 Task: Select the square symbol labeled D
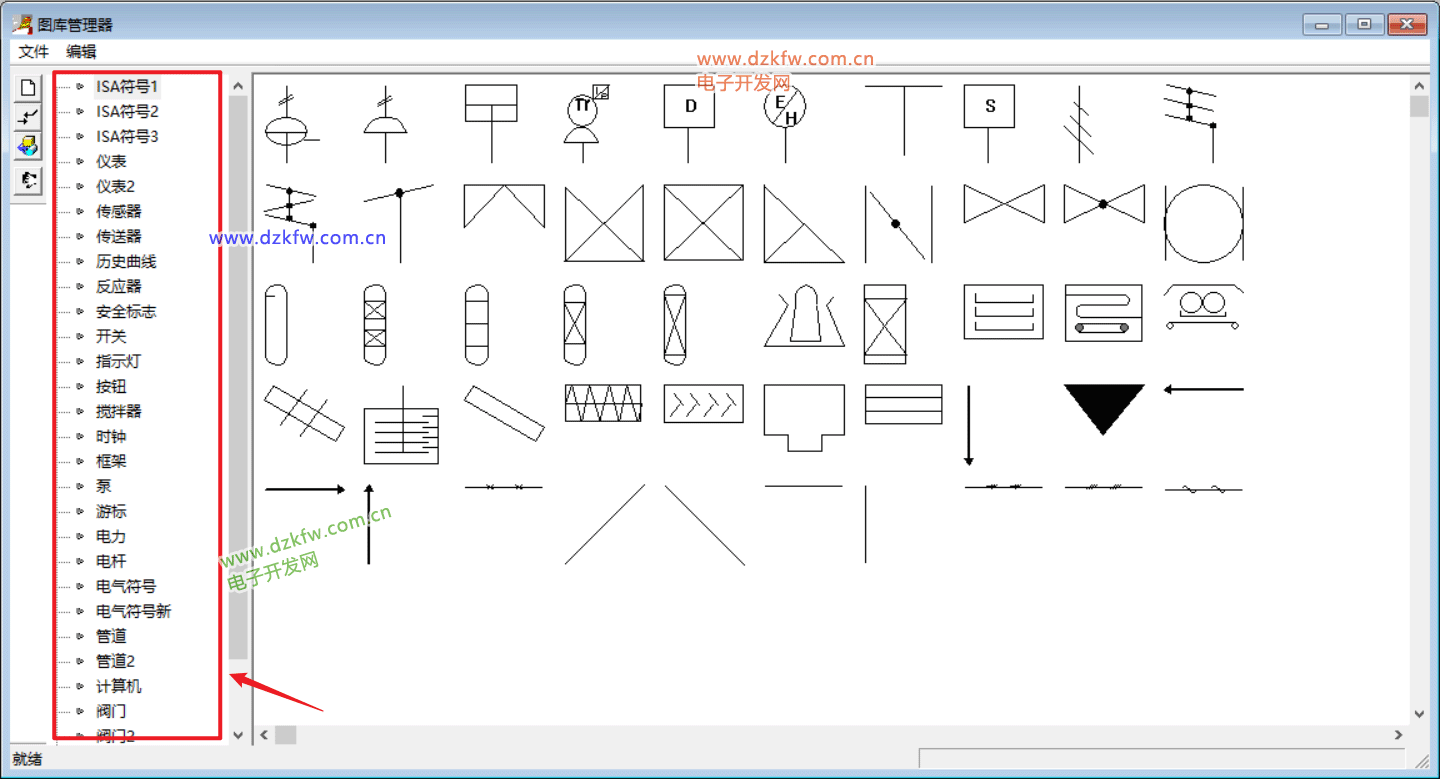pos(689,107)
